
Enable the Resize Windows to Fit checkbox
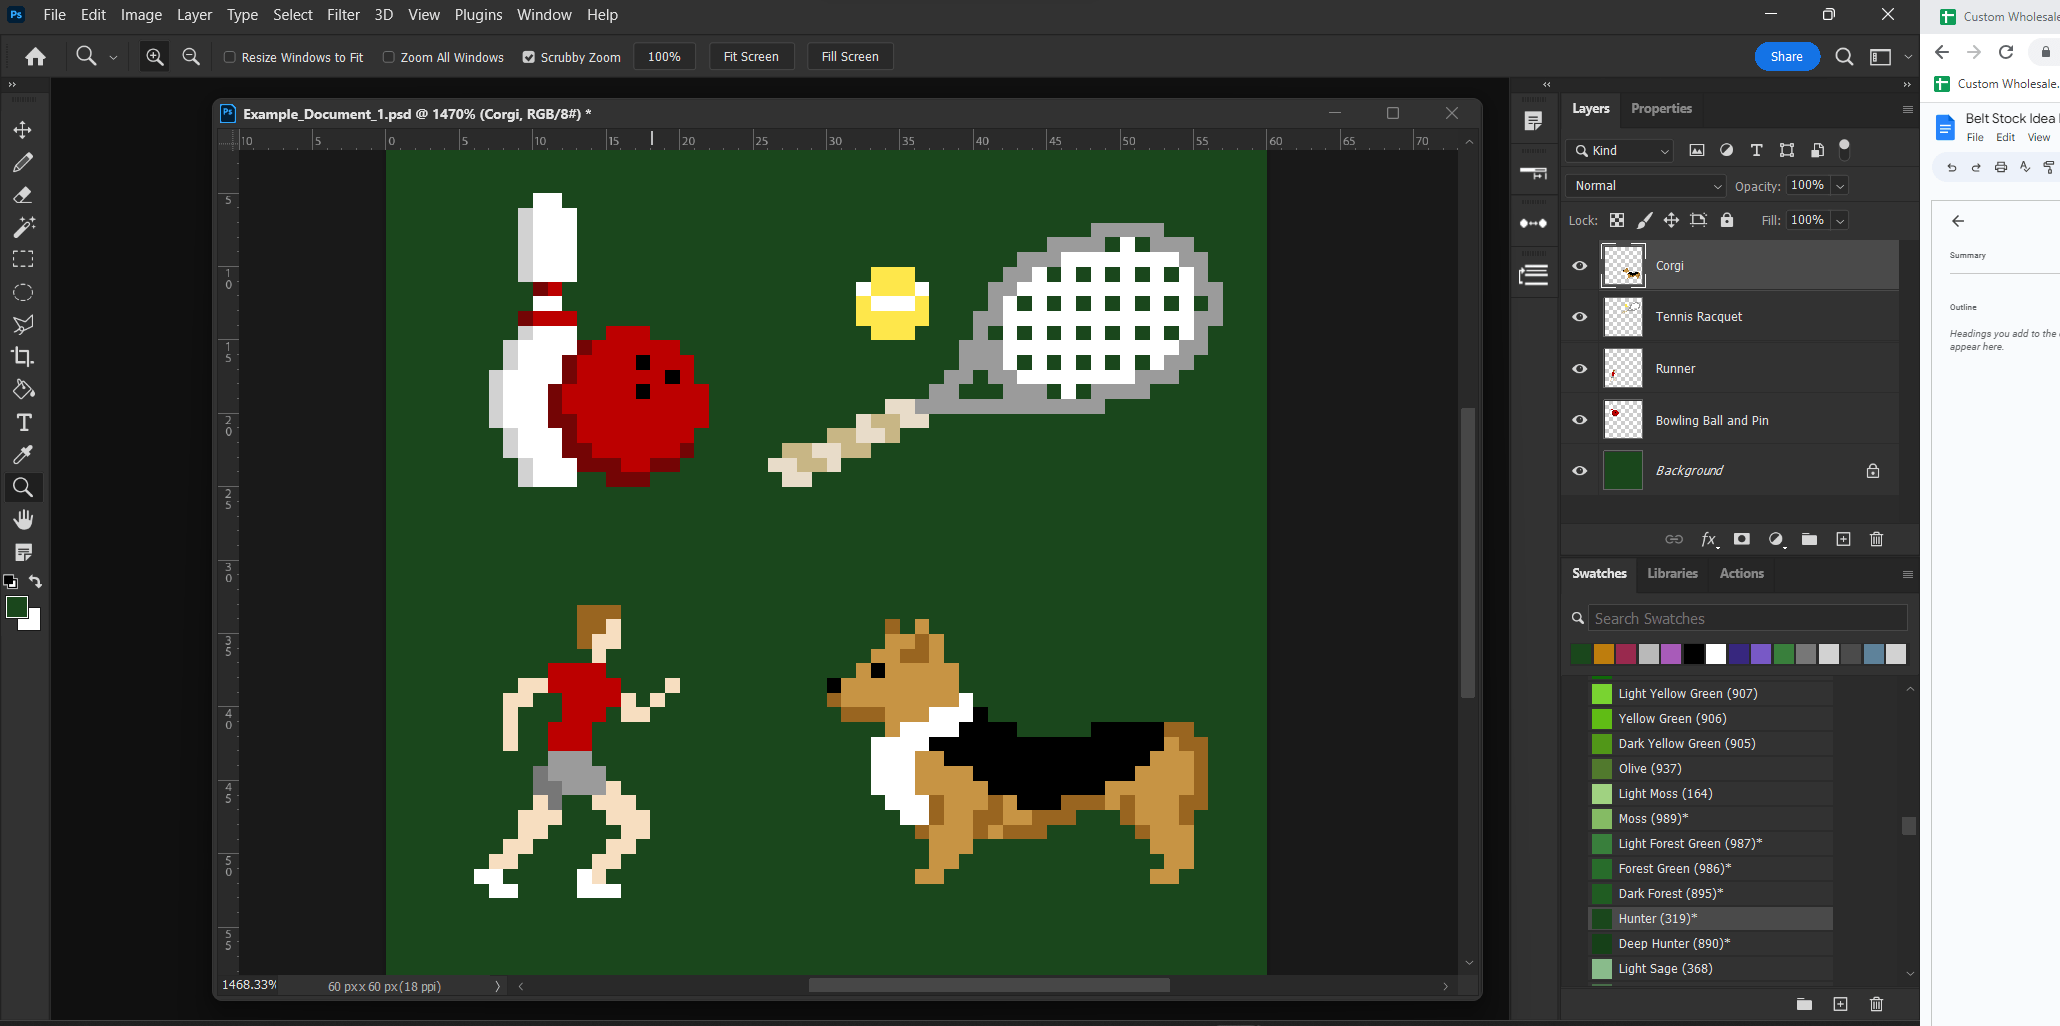(229, 57)
